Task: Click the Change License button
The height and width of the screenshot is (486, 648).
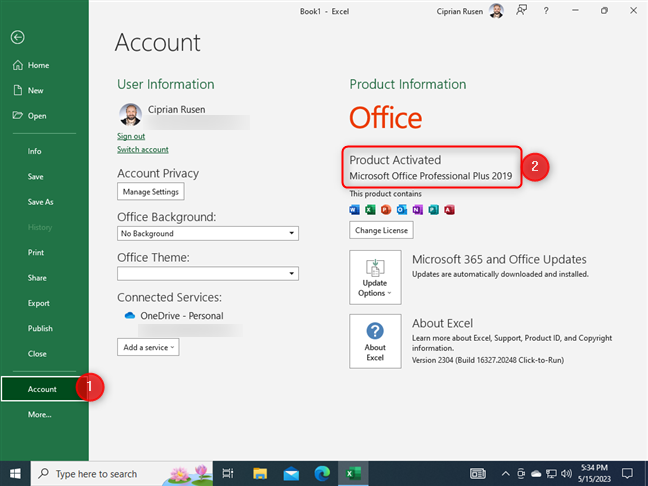Action: tap(381, 230)
